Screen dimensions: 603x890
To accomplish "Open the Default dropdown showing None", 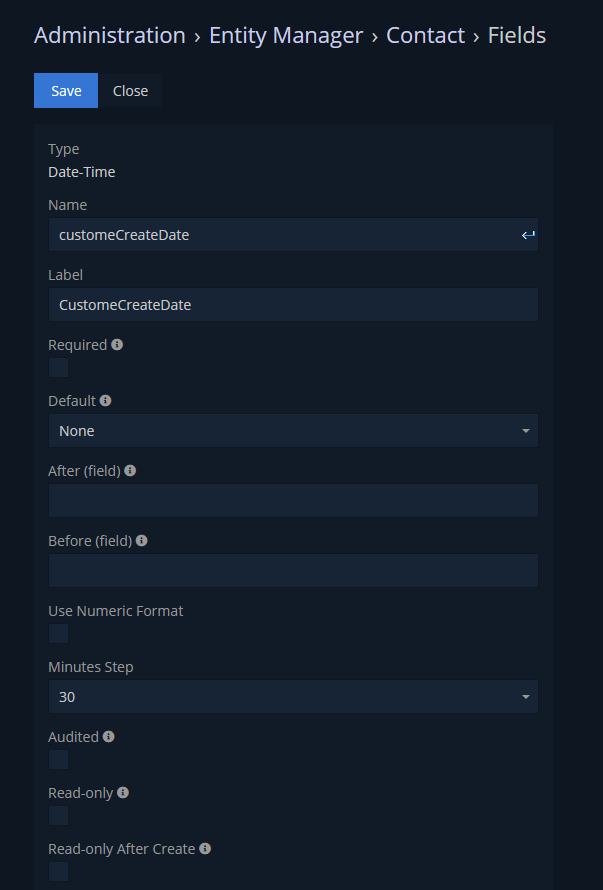I will point(294,431).
